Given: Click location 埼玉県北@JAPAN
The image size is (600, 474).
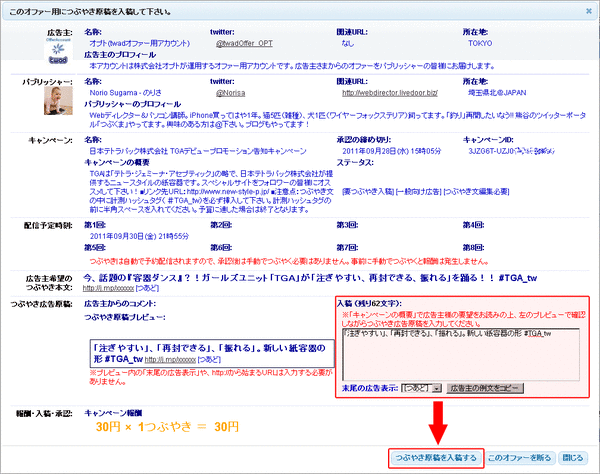Looking at the screenshot, I should tap(497, 93).
